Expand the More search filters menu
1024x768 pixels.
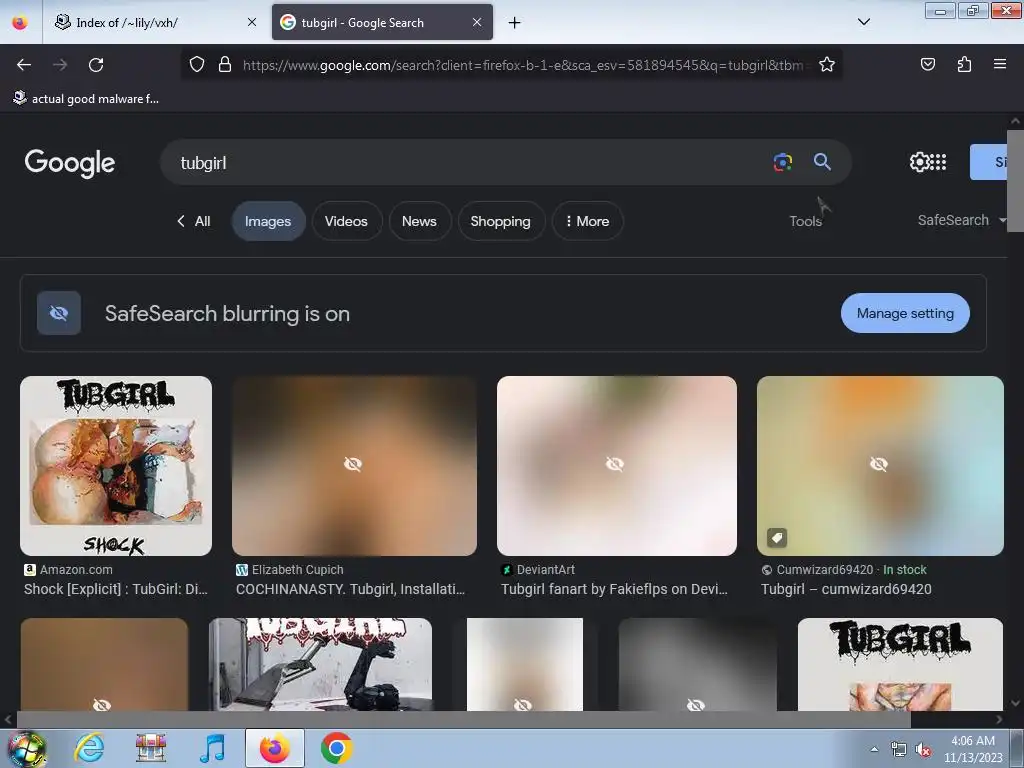tap(587, 221)
